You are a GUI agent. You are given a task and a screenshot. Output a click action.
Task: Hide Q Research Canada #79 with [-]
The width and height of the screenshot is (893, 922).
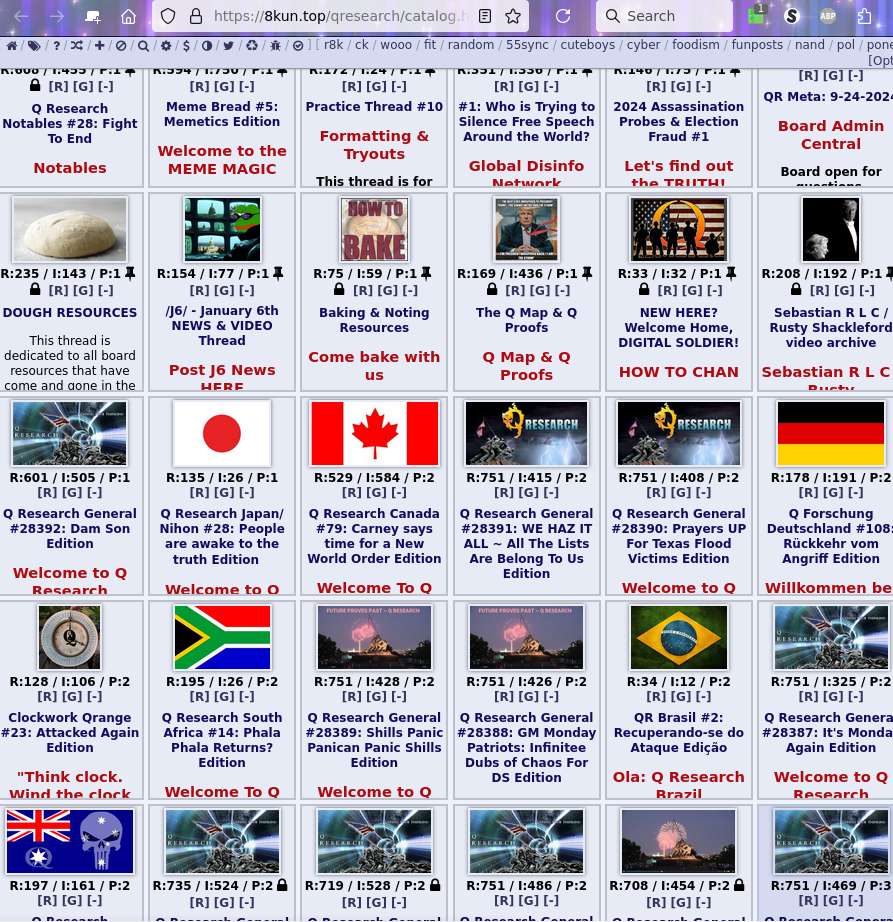(x=399, y=492)
